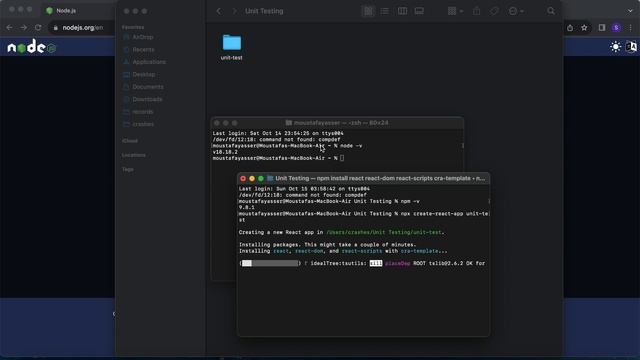Viewport: 640px width, 360px height.
Task: Click the iCloud section header
Action: click(130, 141)
